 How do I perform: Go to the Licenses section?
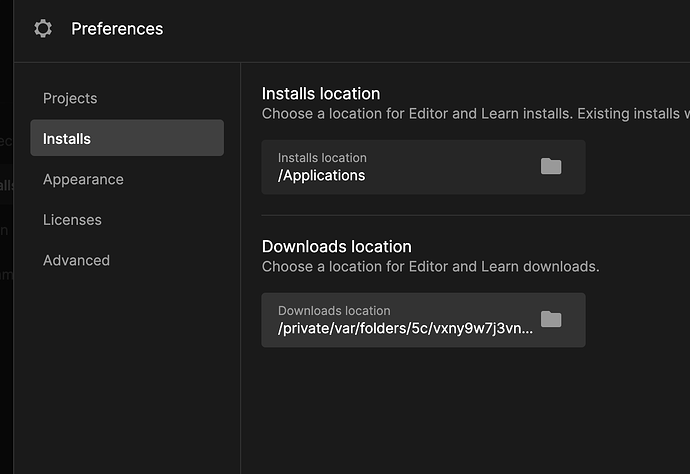[72, 219]
